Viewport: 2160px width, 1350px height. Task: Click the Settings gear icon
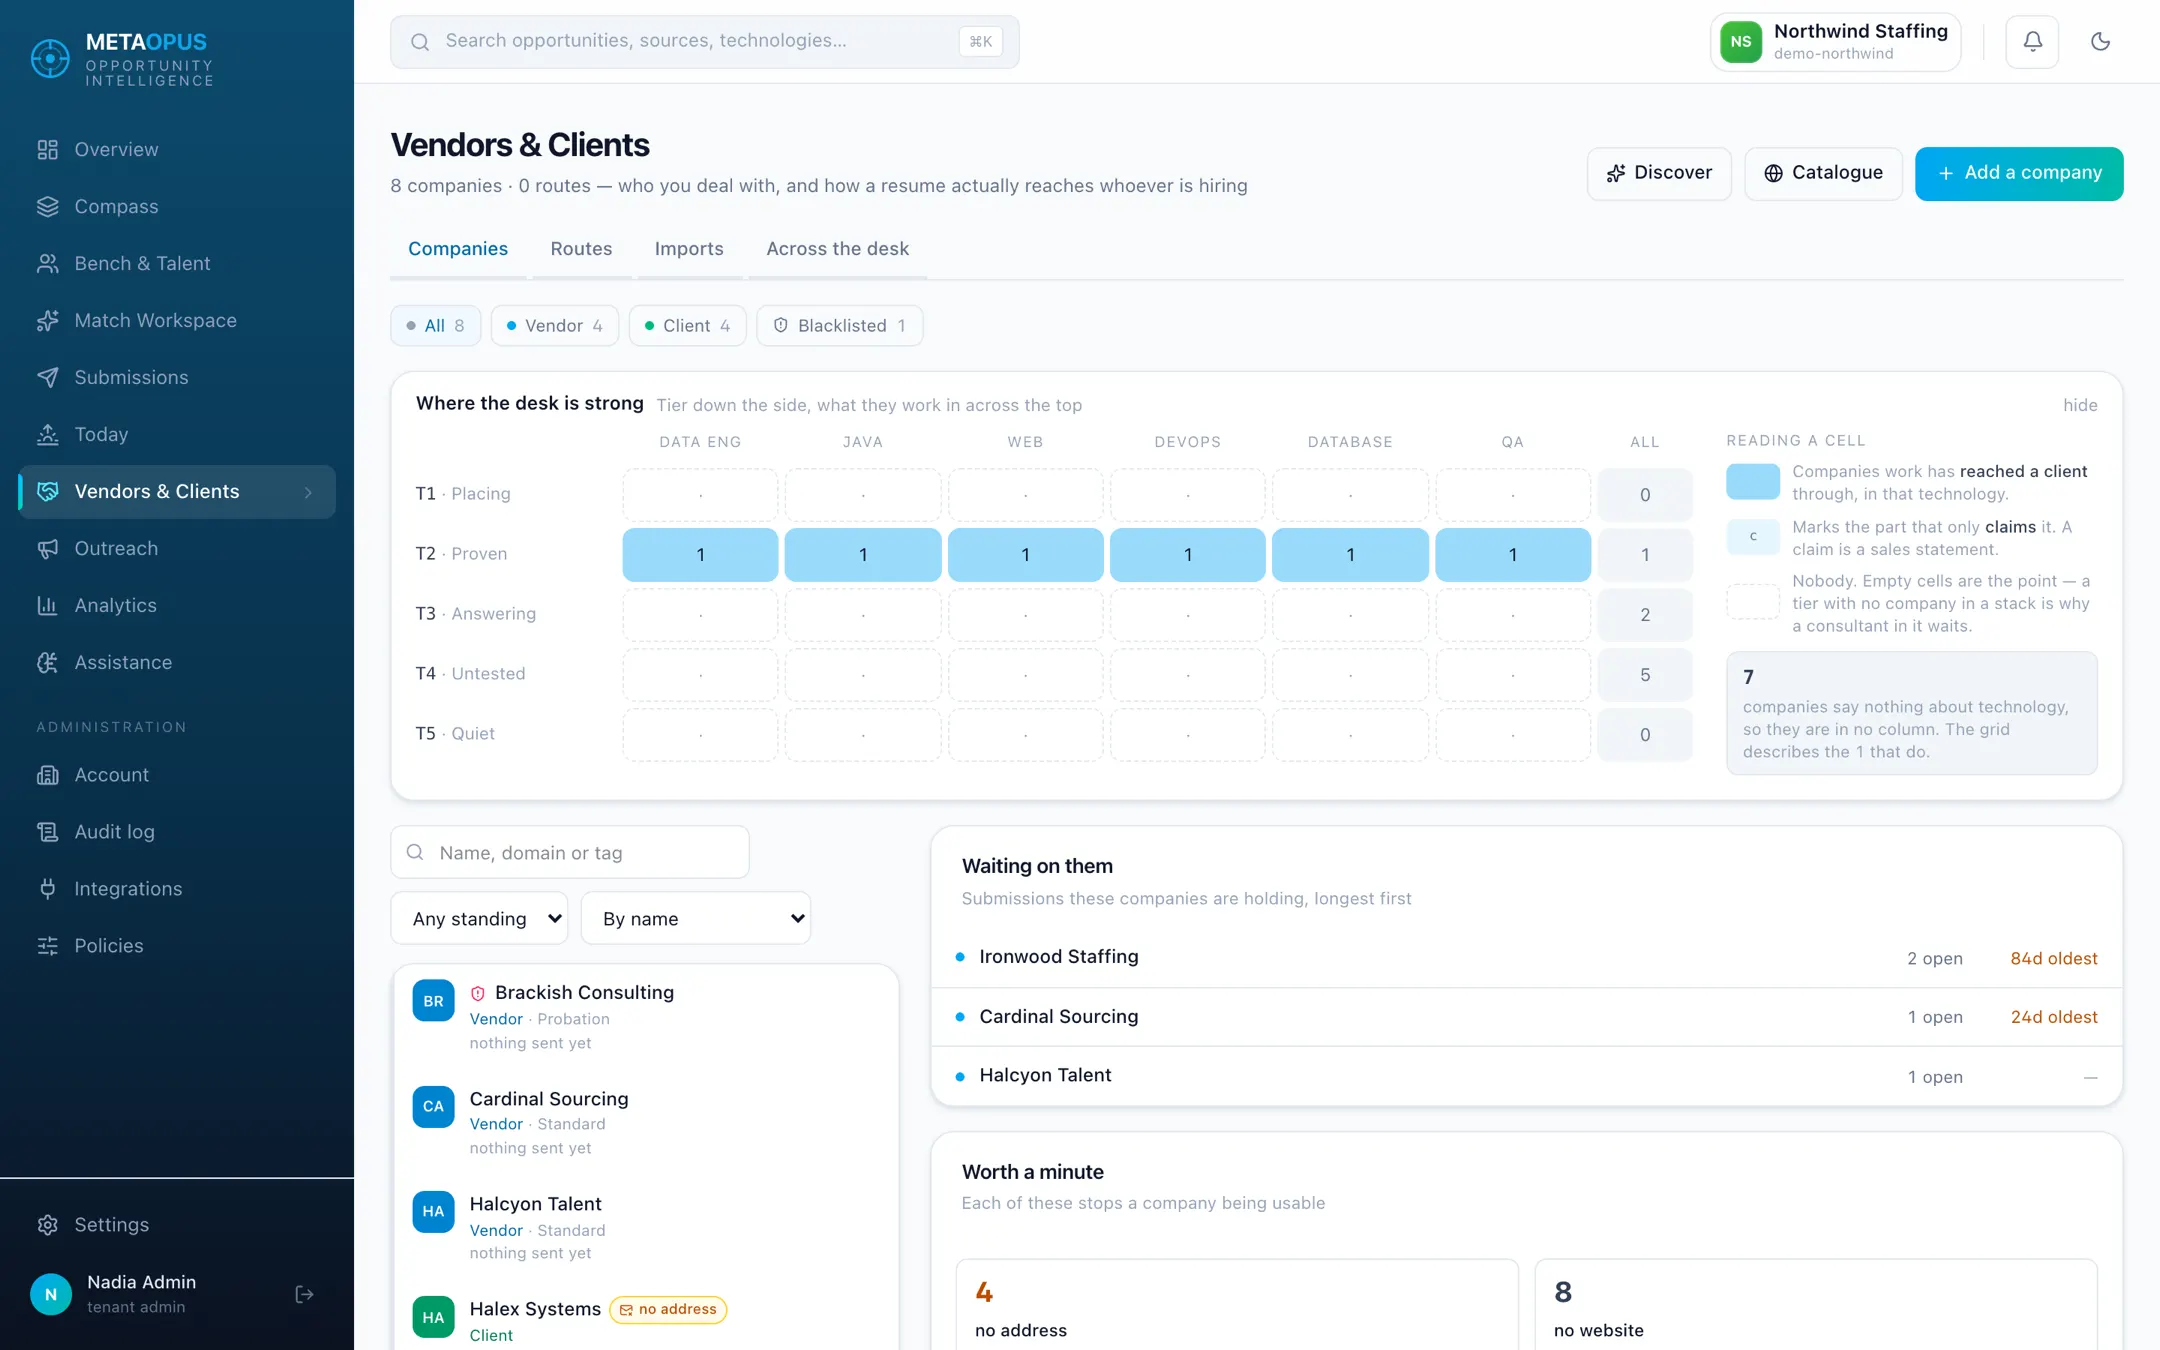(48, 1225)
